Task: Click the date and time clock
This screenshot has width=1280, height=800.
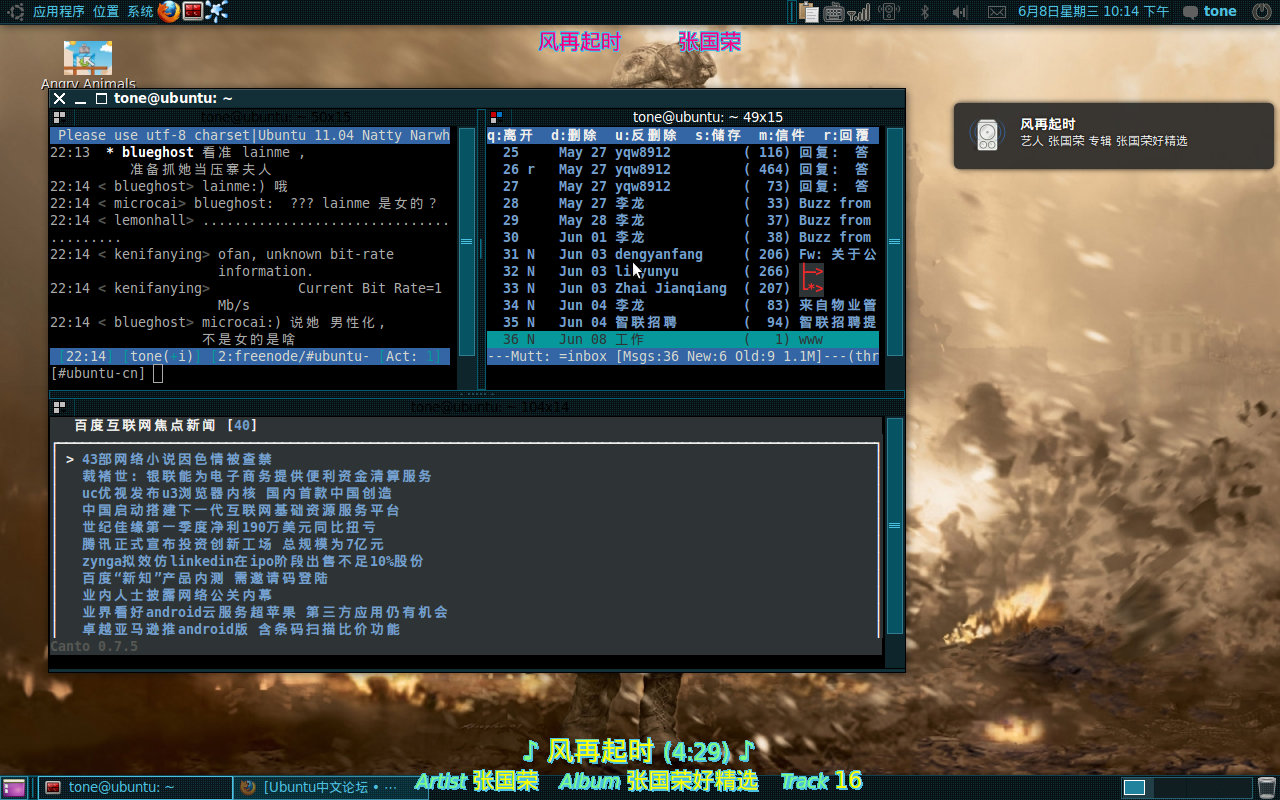Action: click(x=1093, y=12)
